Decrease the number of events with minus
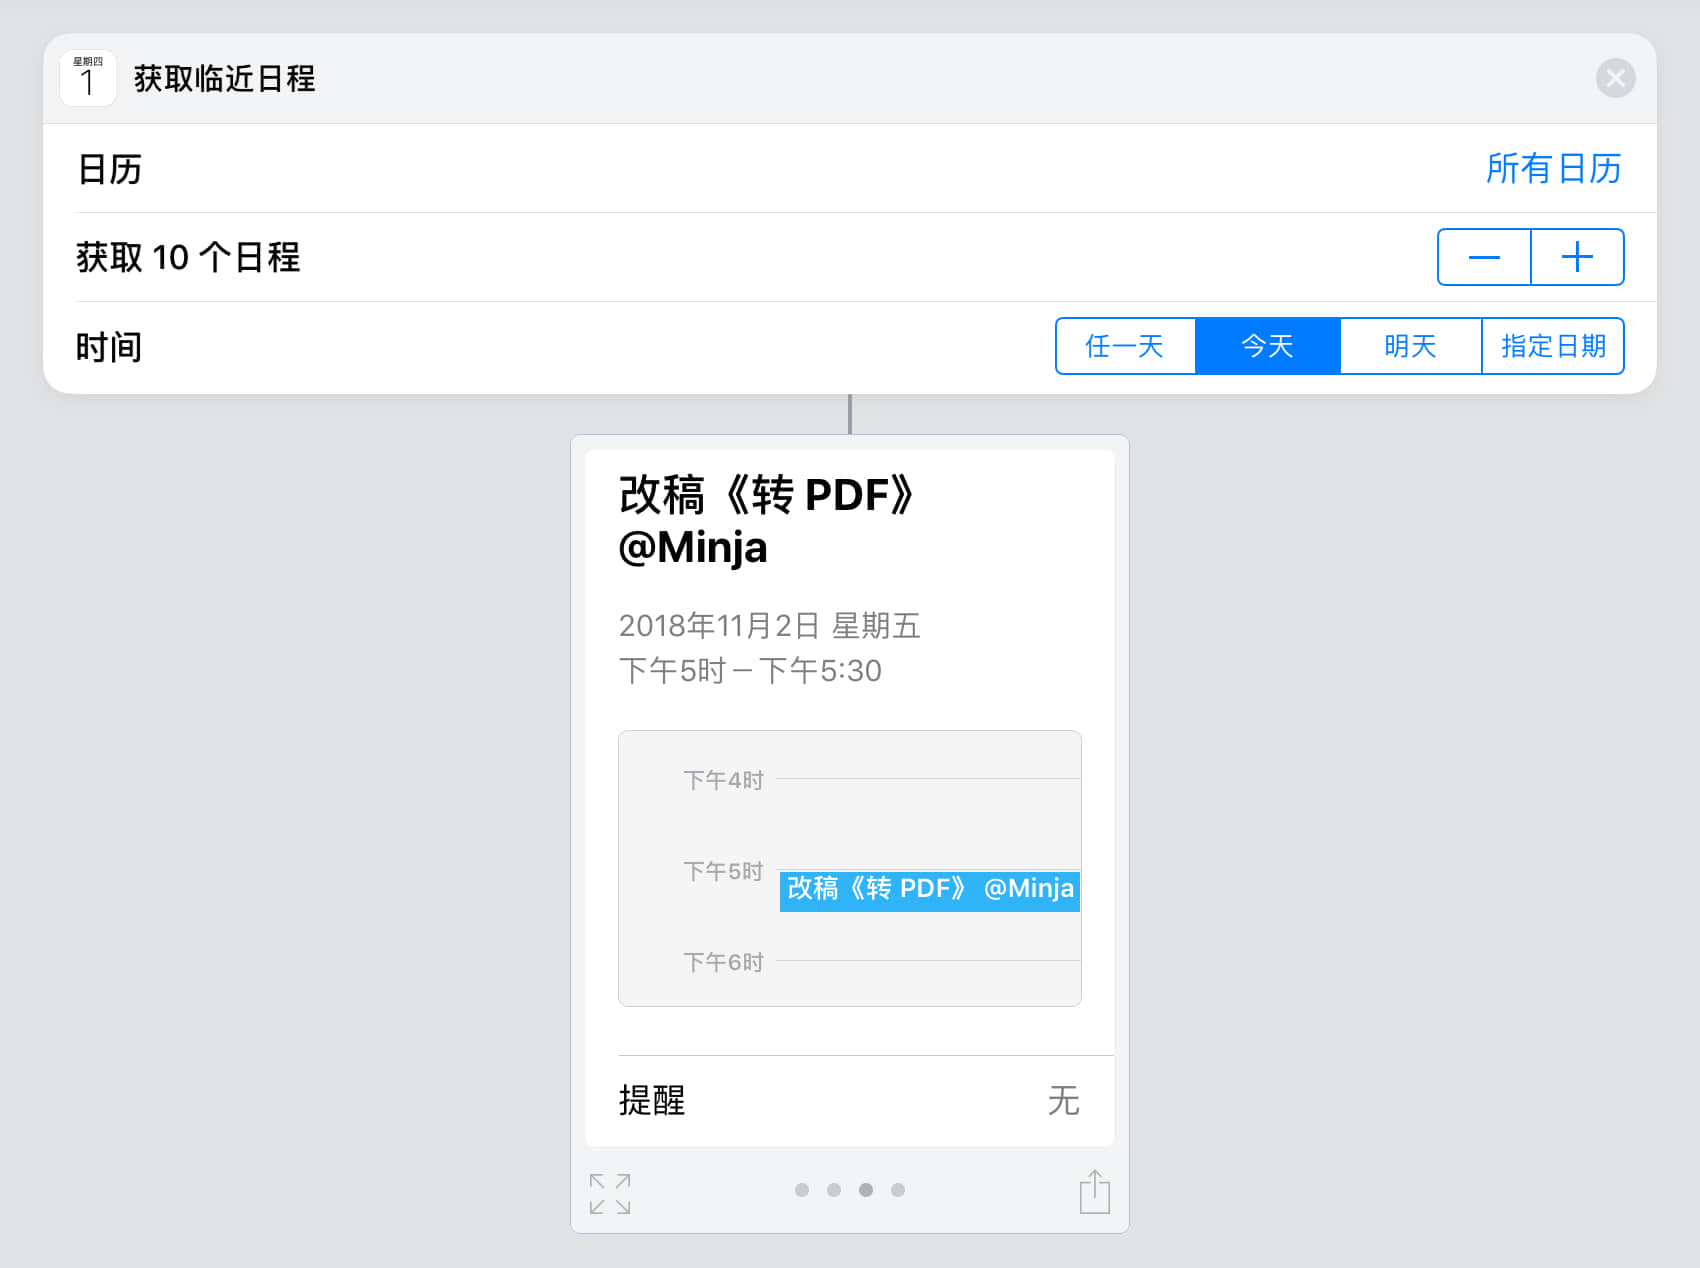Image resolution: width=1700 pixels, height=1268 pixels. tap(1484, 257)
